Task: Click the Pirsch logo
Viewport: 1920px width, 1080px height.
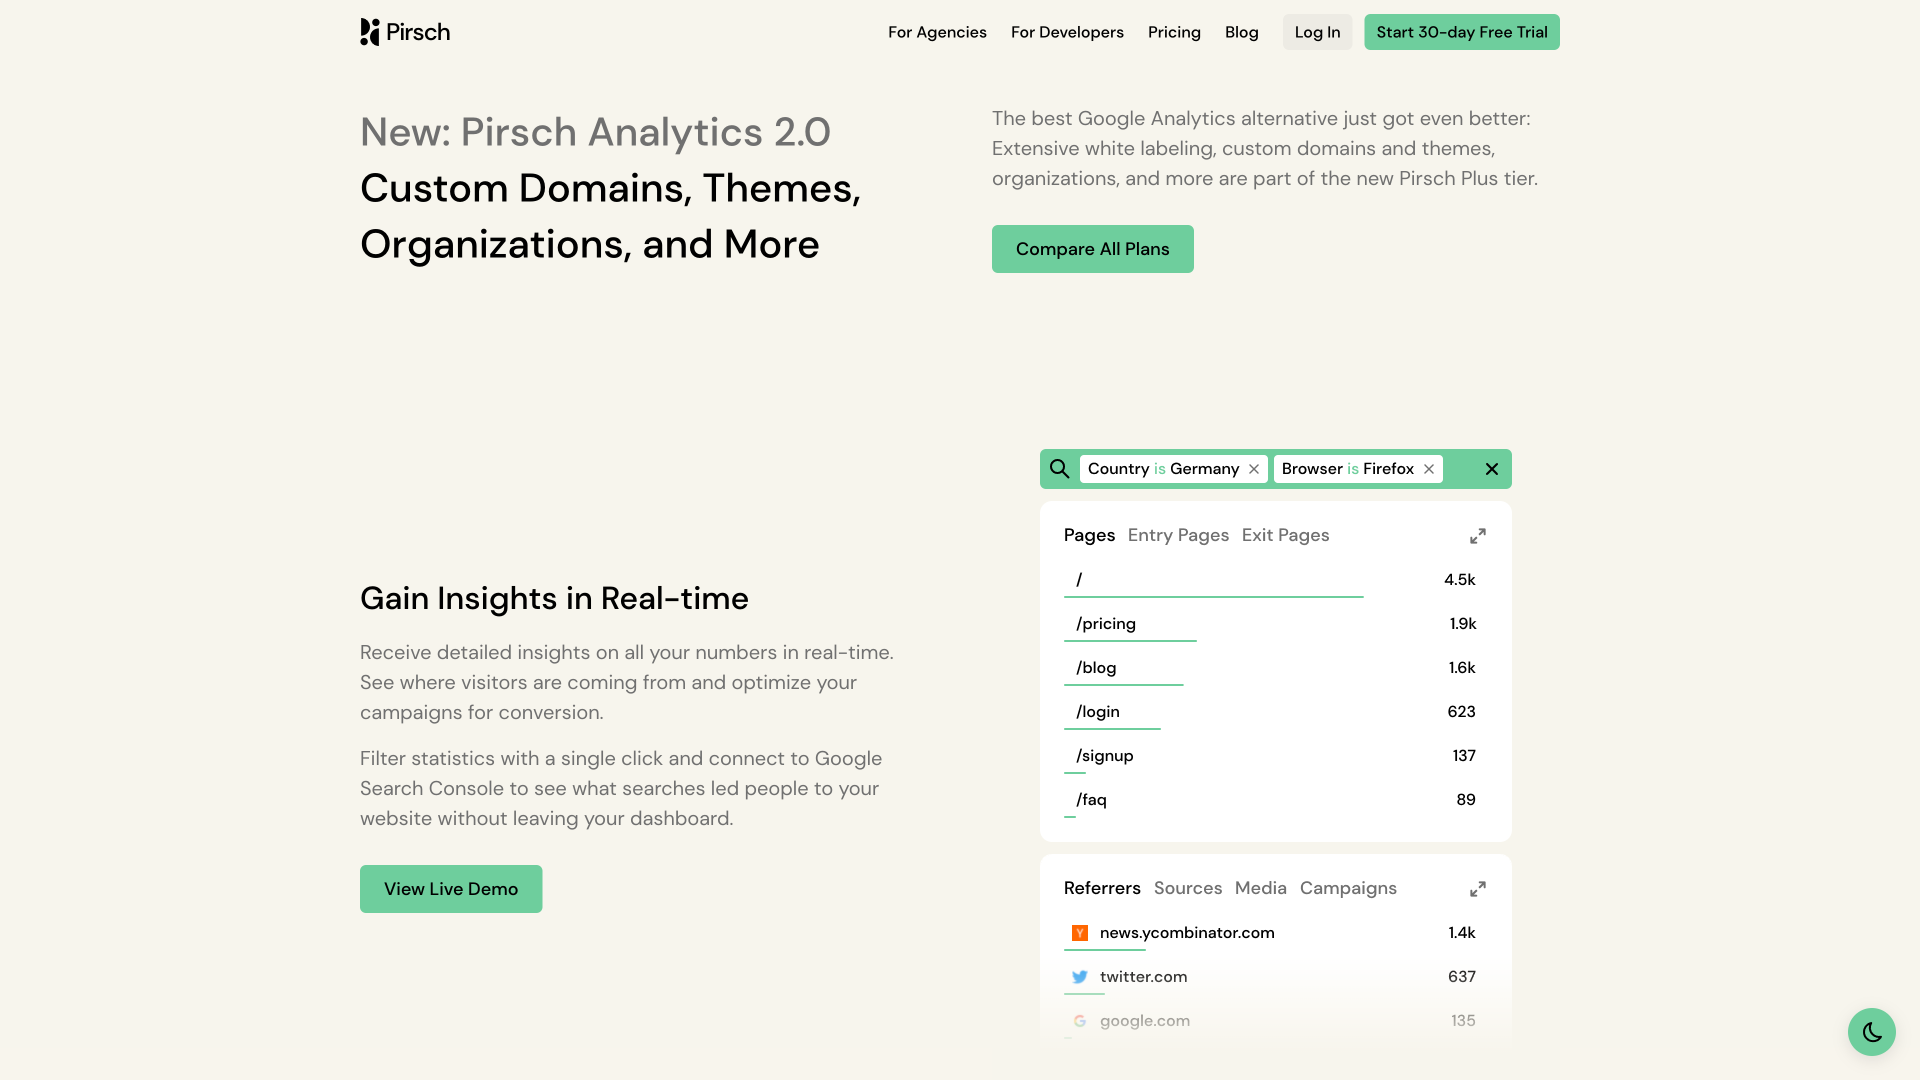Action: (405, 32)
